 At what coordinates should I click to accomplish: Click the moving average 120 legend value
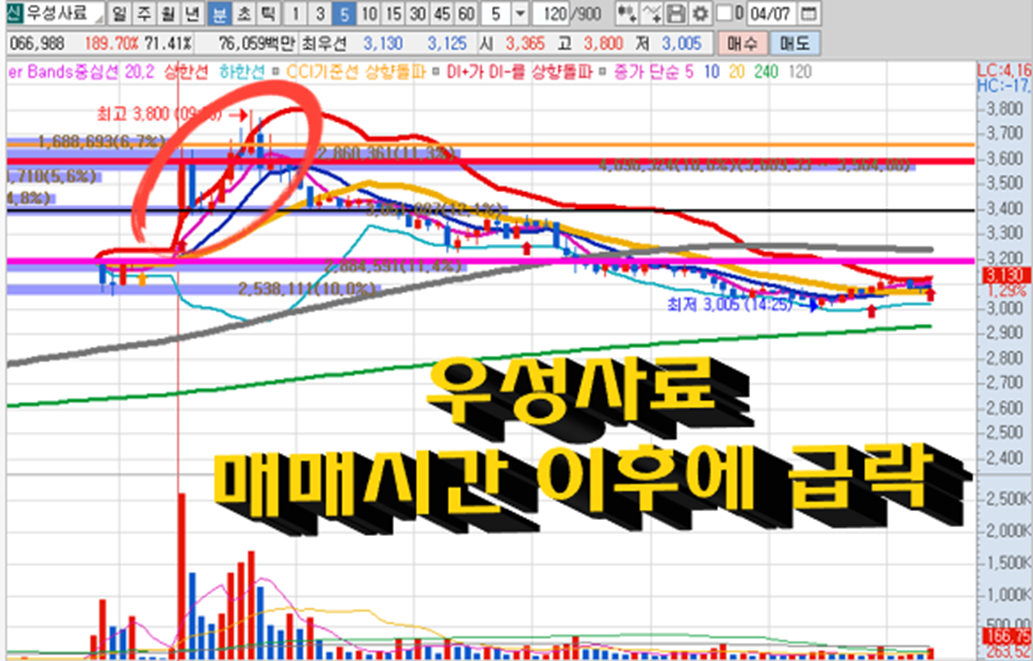[800, 72]
